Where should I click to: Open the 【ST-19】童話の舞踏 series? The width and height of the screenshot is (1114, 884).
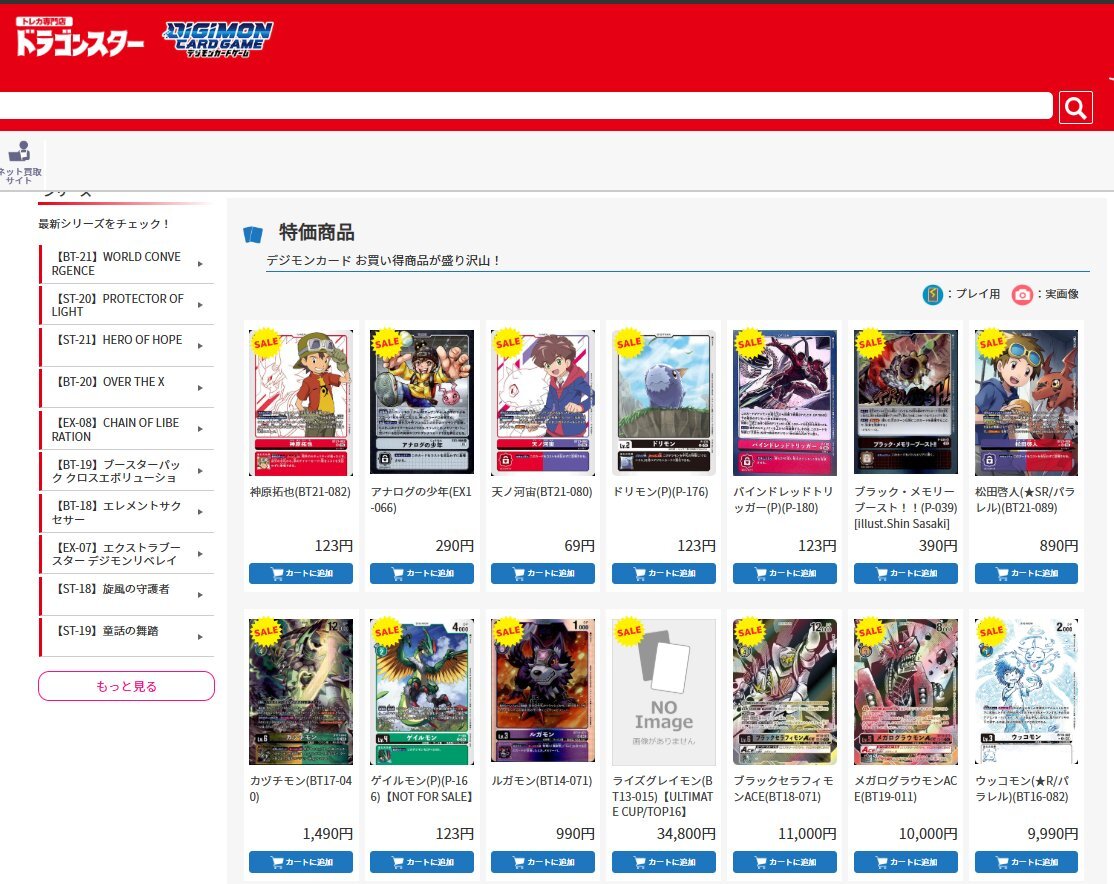[x=127, y=637]
